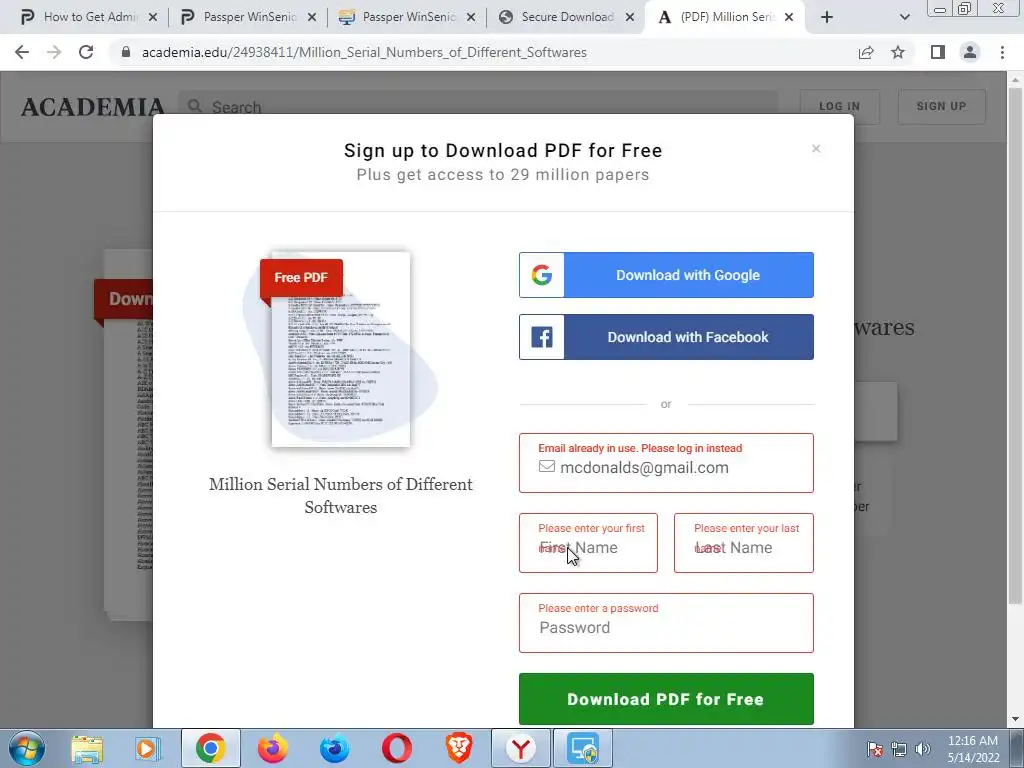Click the green 'Download PDF for Free' button
This screenshot has width=1024, height=768.
tap(666, 699)
